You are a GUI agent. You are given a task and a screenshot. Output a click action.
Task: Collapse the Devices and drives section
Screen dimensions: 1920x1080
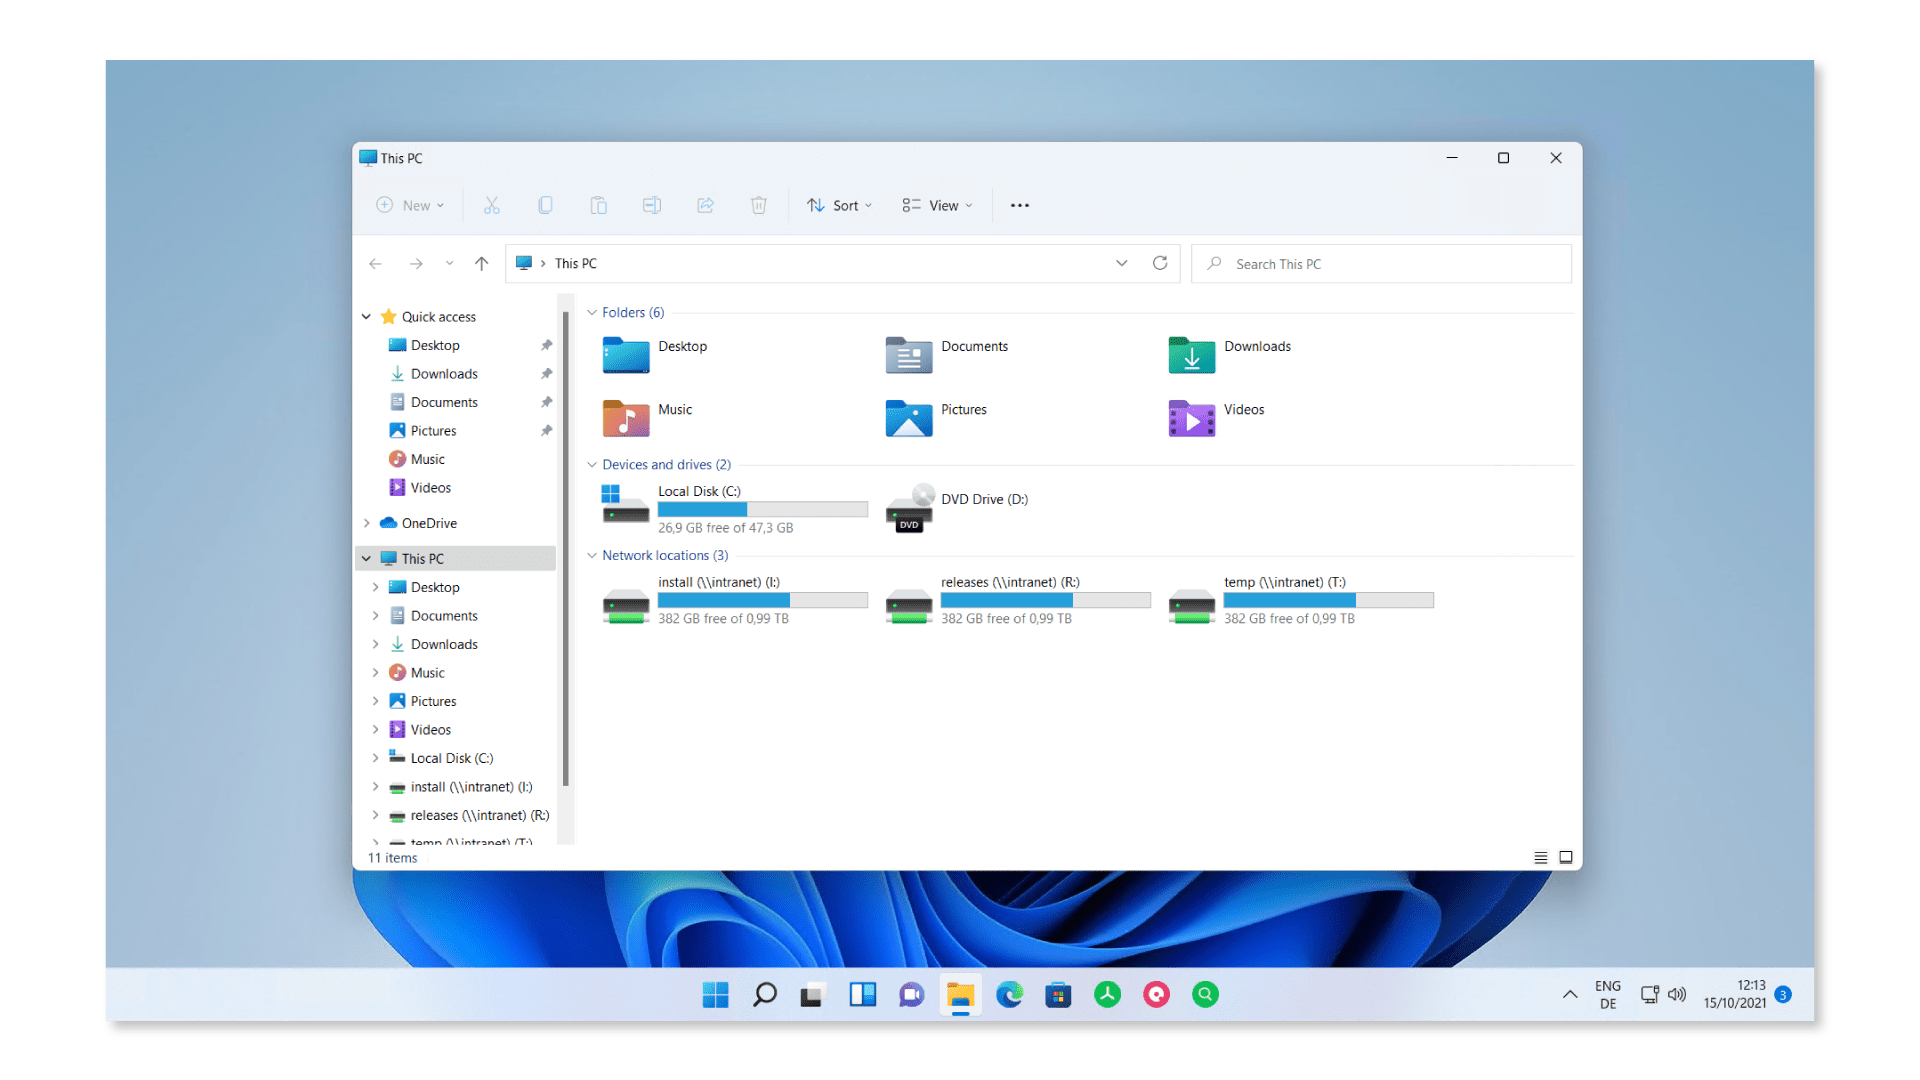(592, 465)
